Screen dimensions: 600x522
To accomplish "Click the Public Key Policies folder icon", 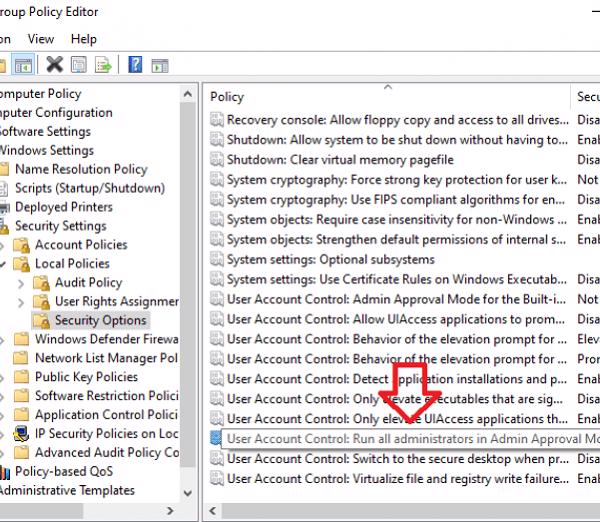I will [21, 377].
